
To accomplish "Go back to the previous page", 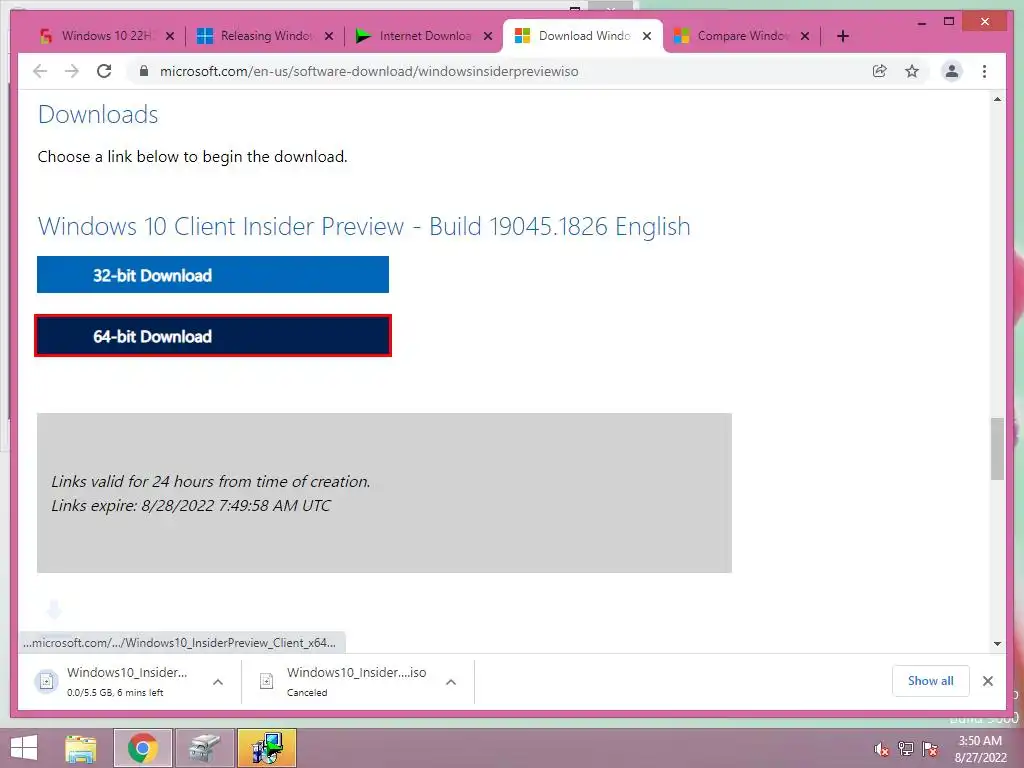I will point(40,71).
